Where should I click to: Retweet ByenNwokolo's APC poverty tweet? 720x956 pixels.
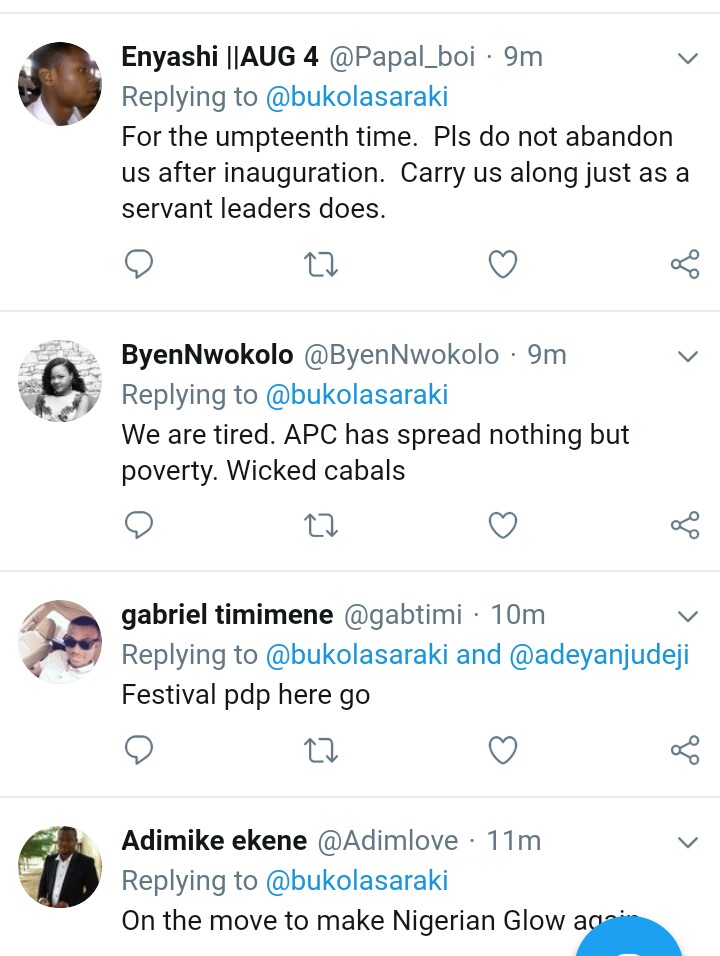click(x=321, y=524)
